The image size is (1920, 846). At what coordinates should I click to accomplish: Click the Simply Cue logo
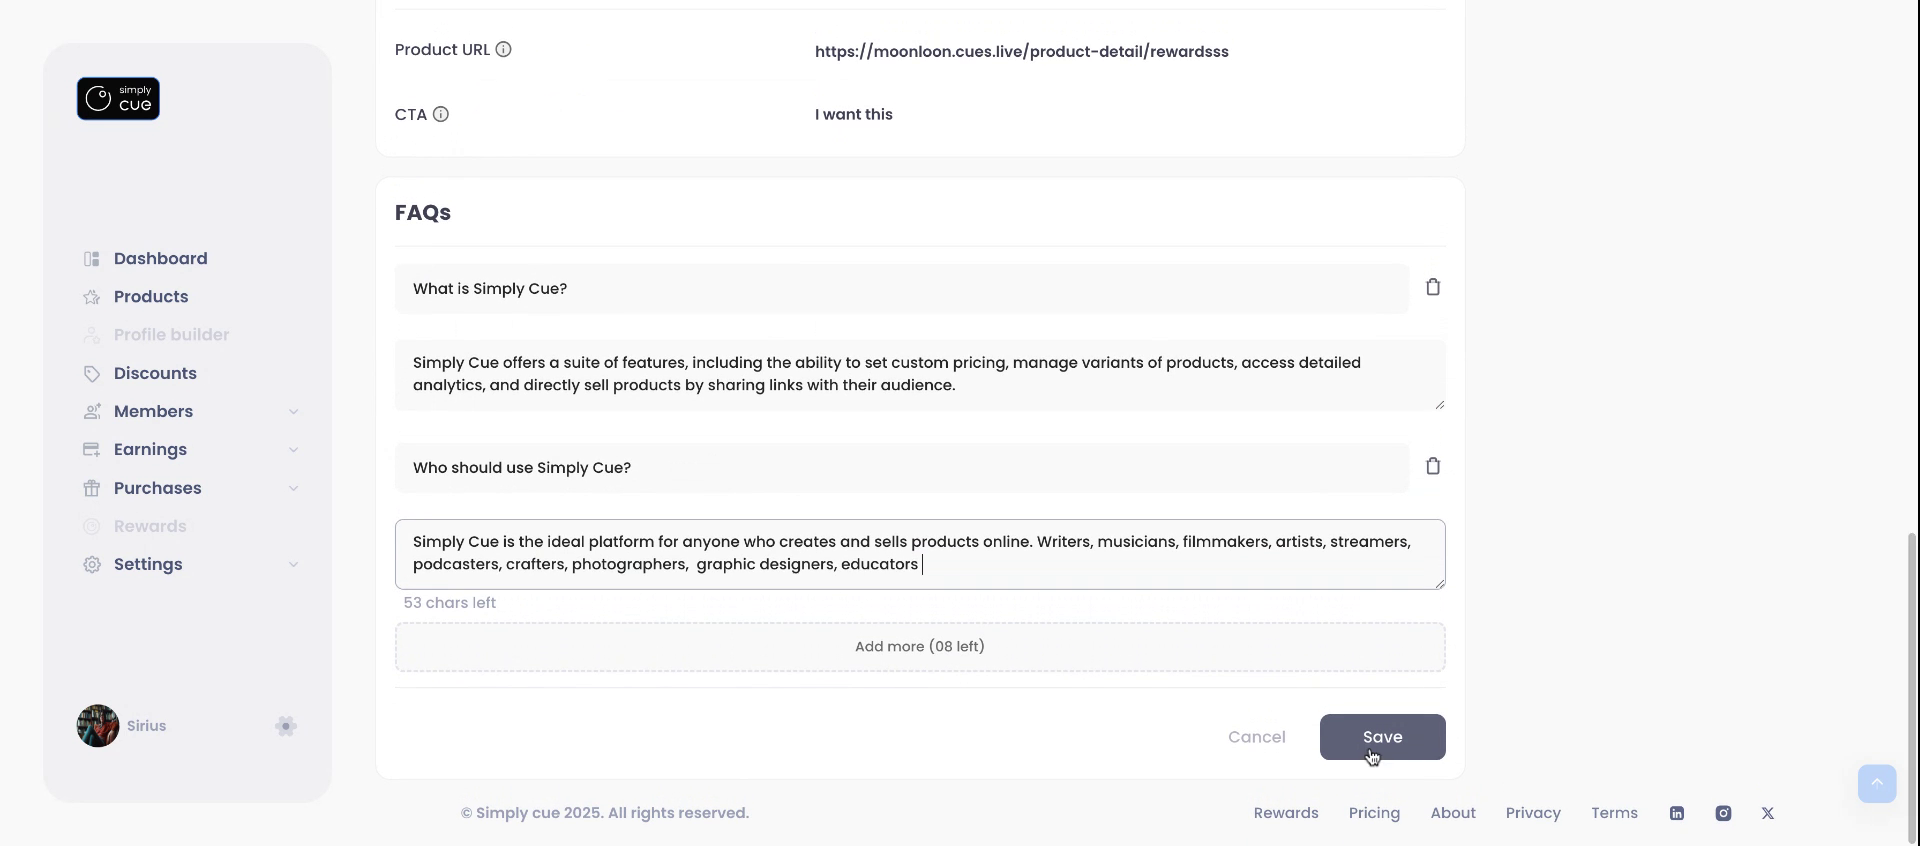(118, 99)
